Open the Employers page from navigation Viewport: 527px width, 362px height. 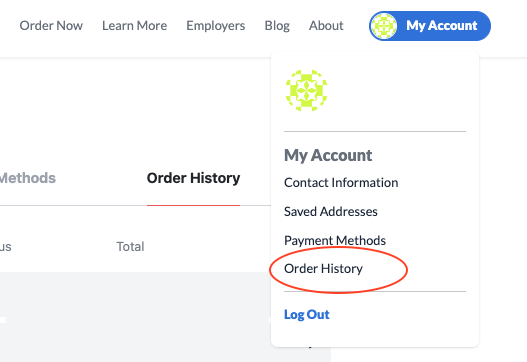(216, 26)
